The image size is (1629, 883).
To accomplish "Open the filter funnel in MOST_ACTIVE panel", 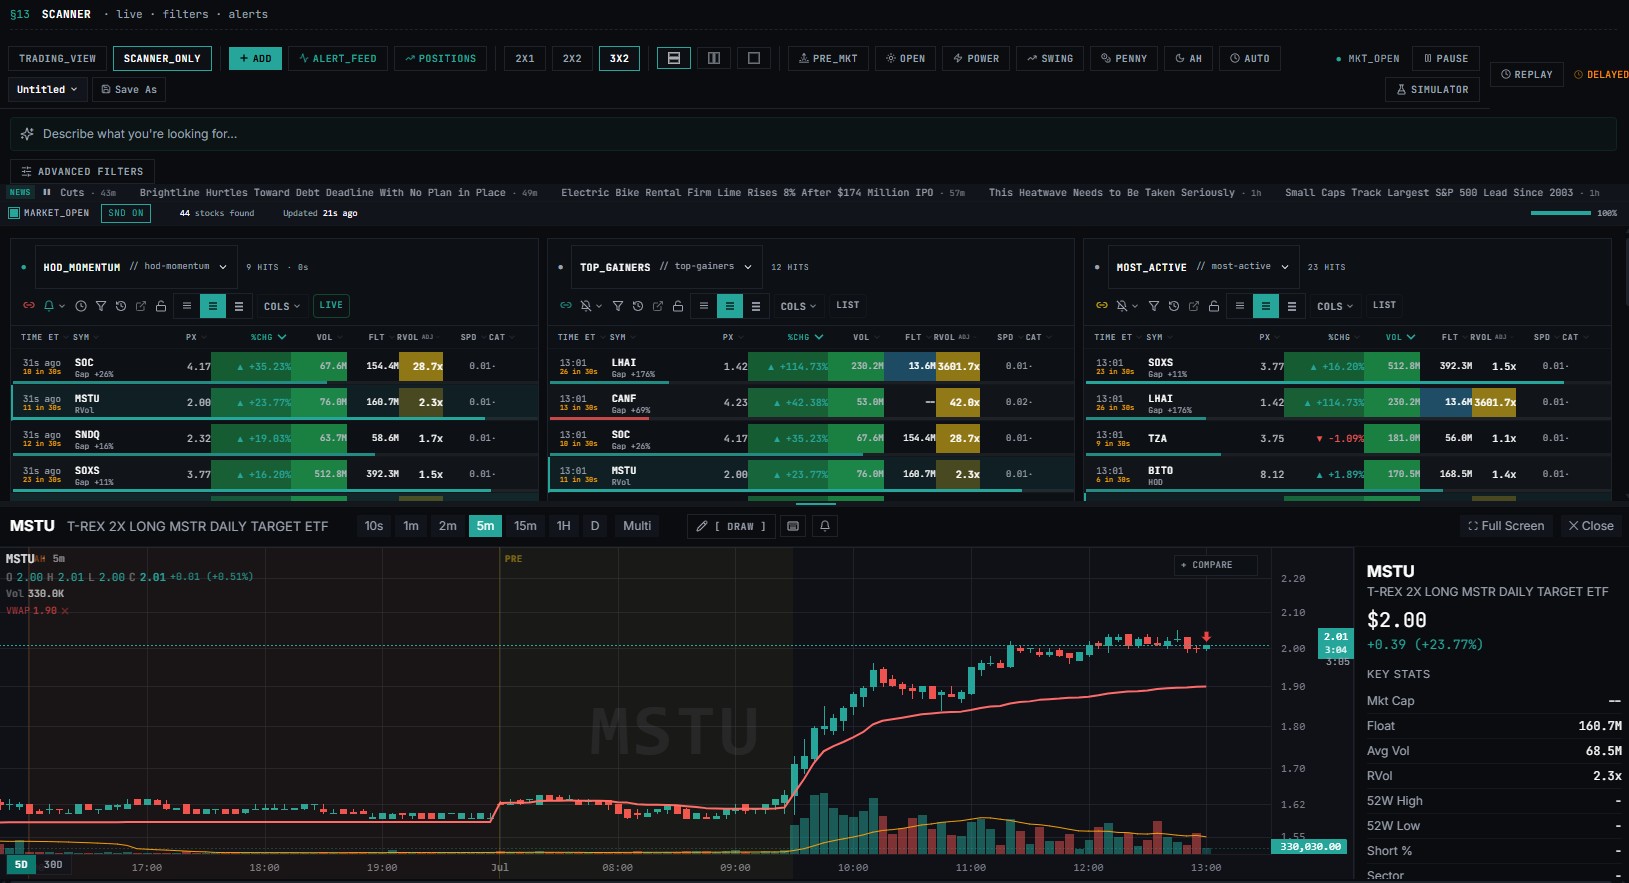I will pyautogui.click(x=1154, y=306).
